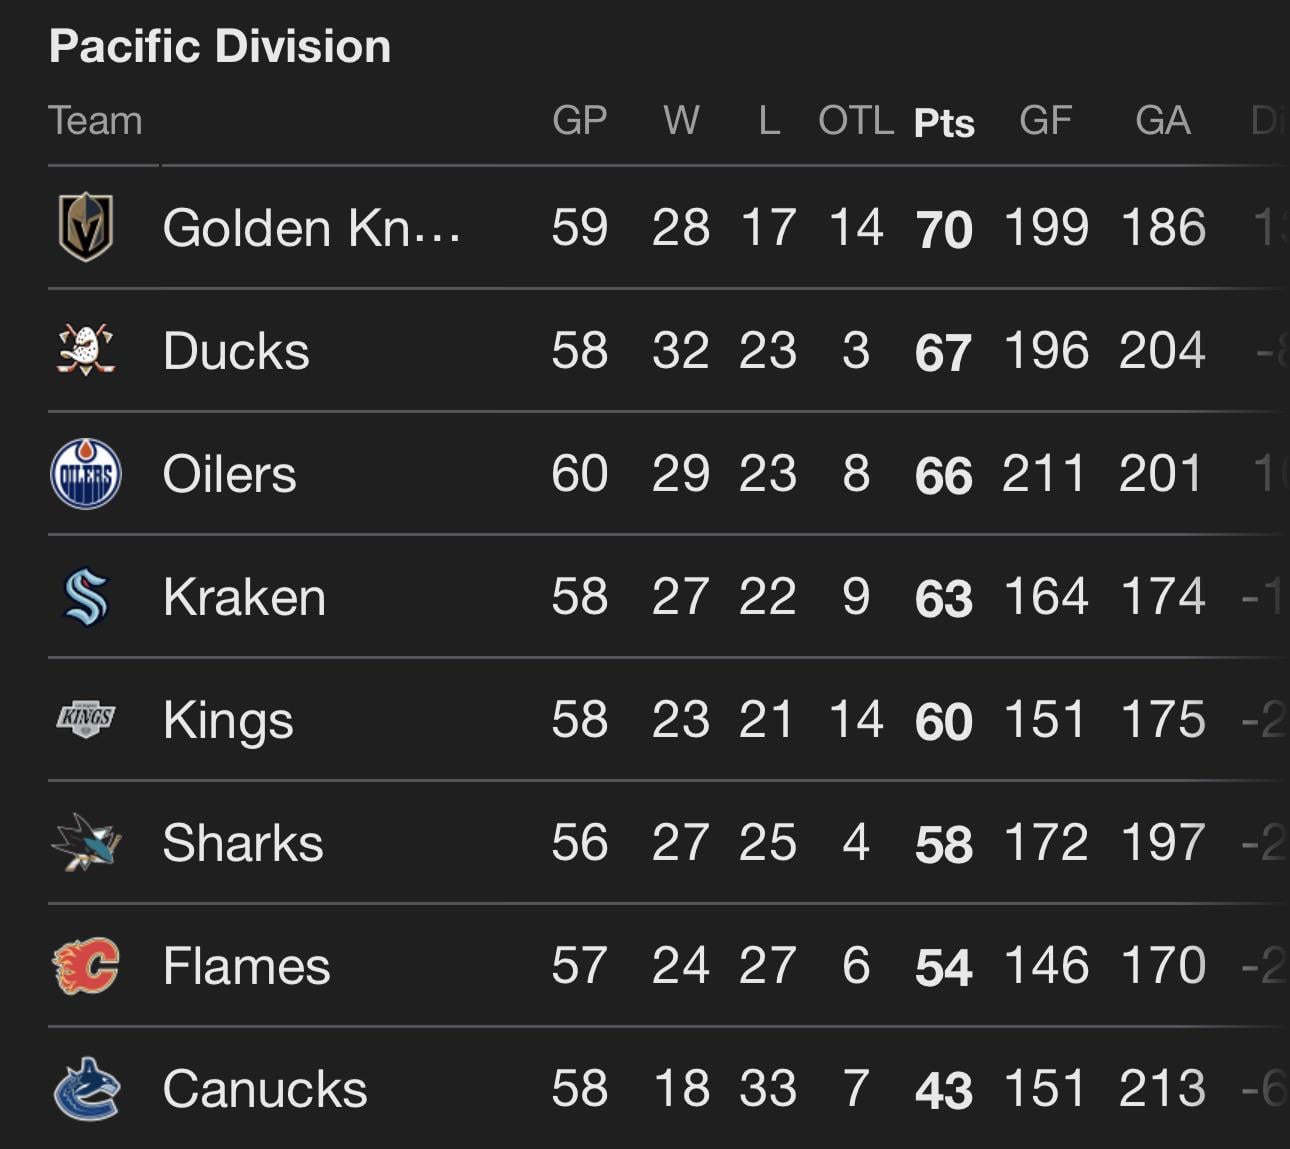
Task: Tap the Canucks team name
Action: (x=265, y=1089)
